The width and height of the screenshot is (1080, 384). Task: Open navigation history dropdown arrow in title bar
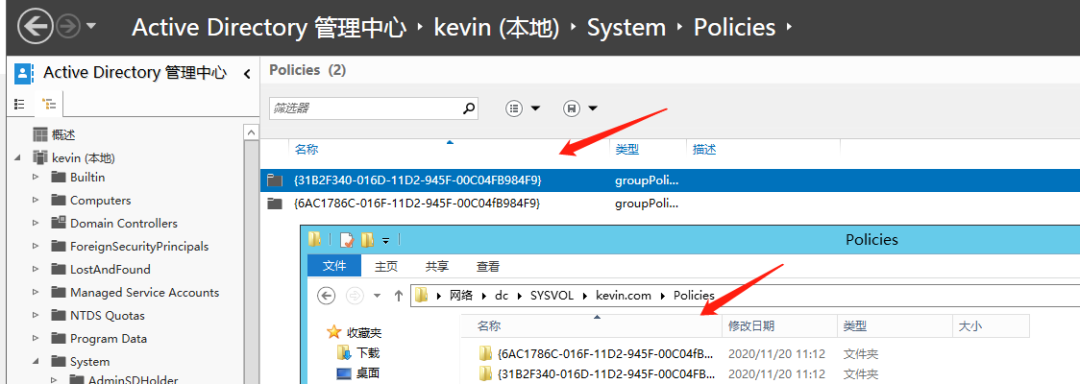(x=91, y=27)
